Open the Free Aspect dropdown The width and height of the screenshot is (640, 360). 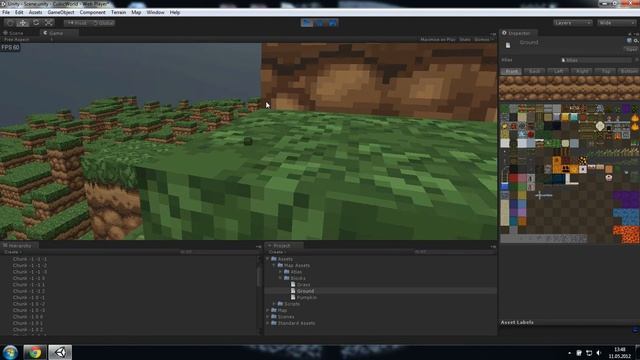coord(29,40)
